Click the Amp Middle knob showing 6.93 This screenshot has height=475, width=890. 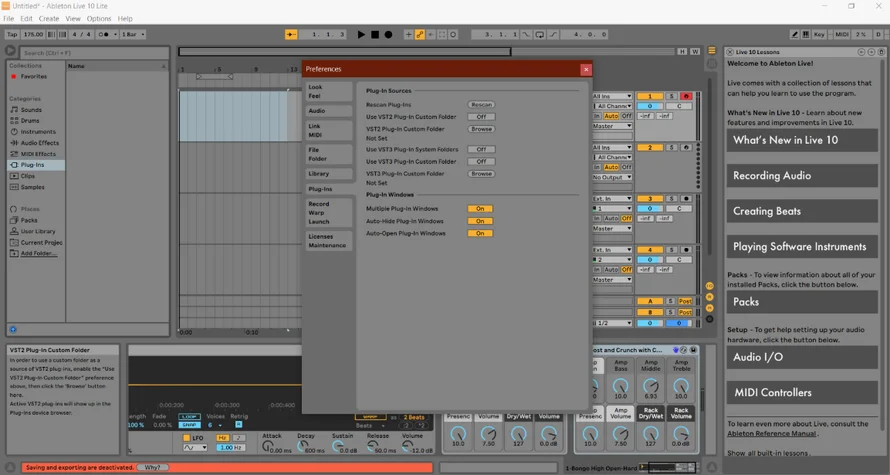pos(651,386)
